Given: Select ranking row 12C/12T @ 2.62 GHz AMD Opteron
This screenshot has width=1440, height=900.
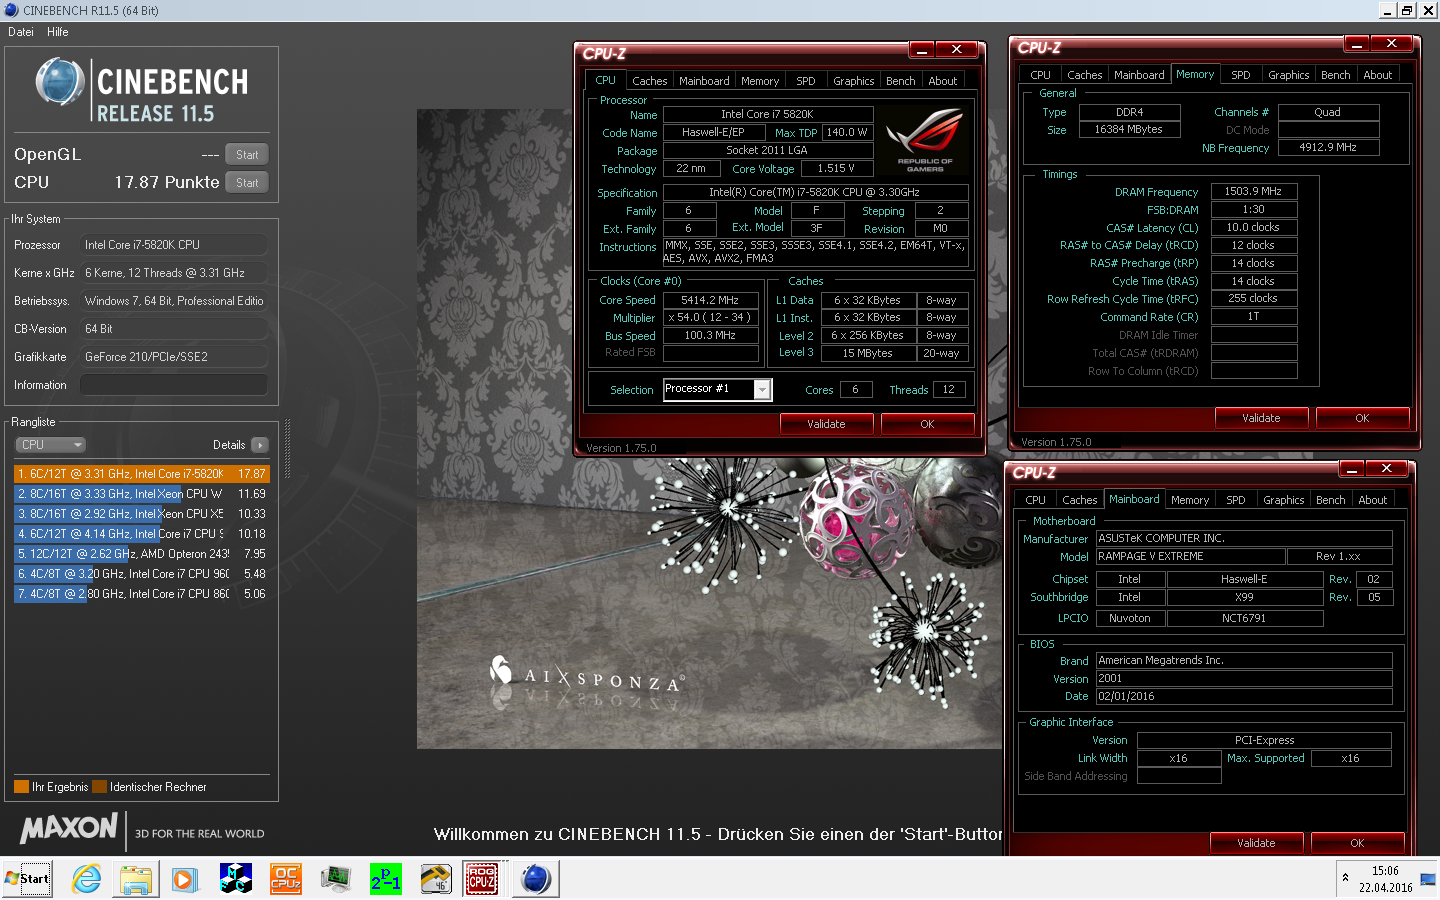Looking at the screenshot, I should coord(141,554).
